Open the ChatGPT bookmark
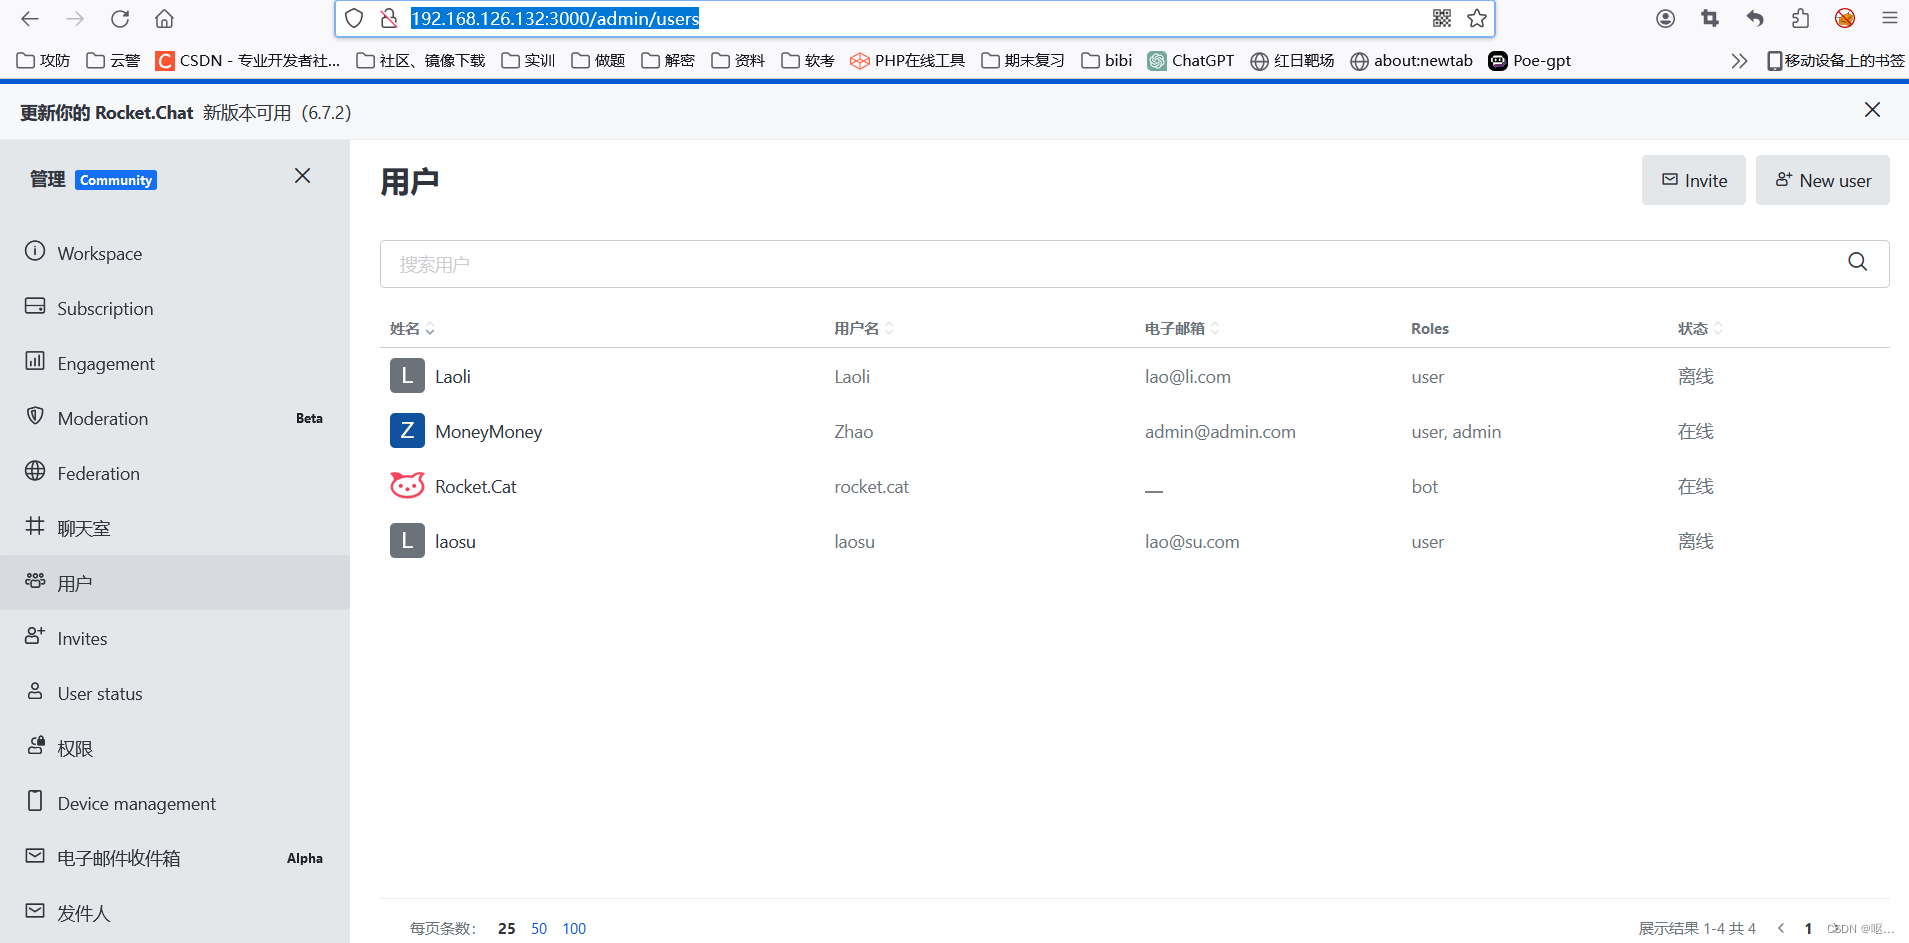Viewport: 1909px width, 943px height. click(1191, 61)
